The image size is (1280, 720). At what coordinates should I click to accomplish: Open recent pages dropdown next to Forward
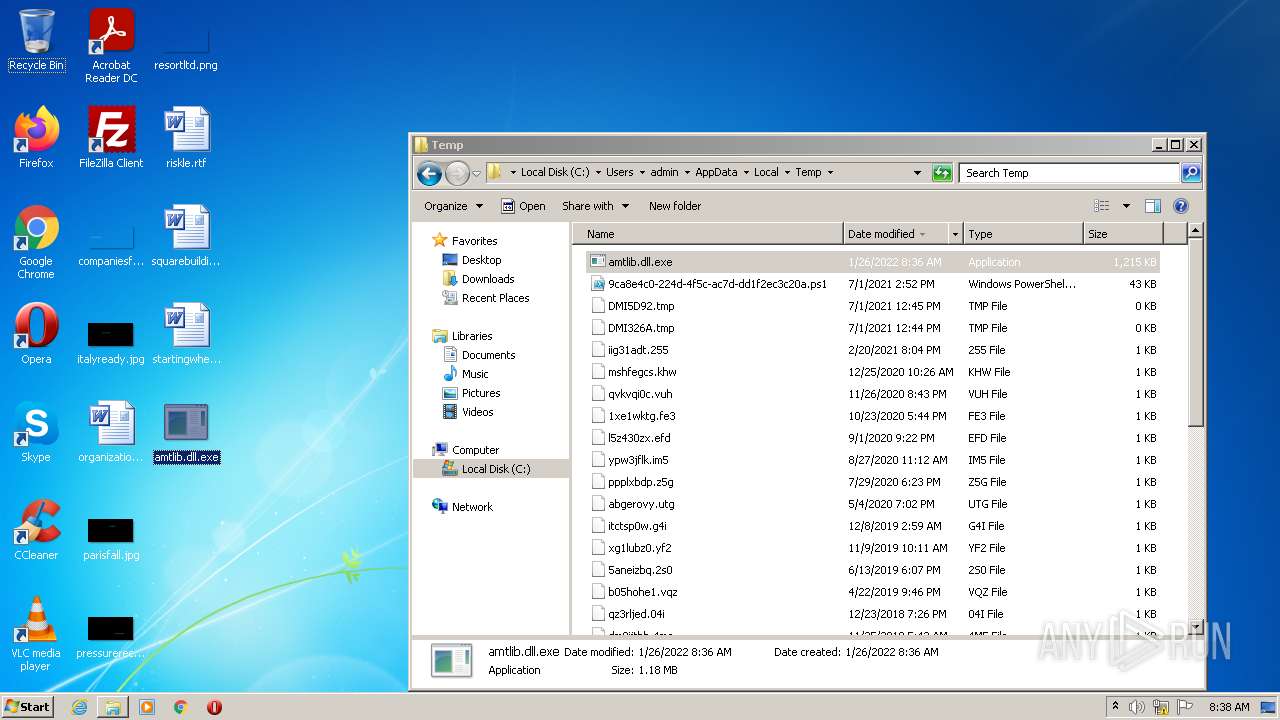tap(477, 173)
